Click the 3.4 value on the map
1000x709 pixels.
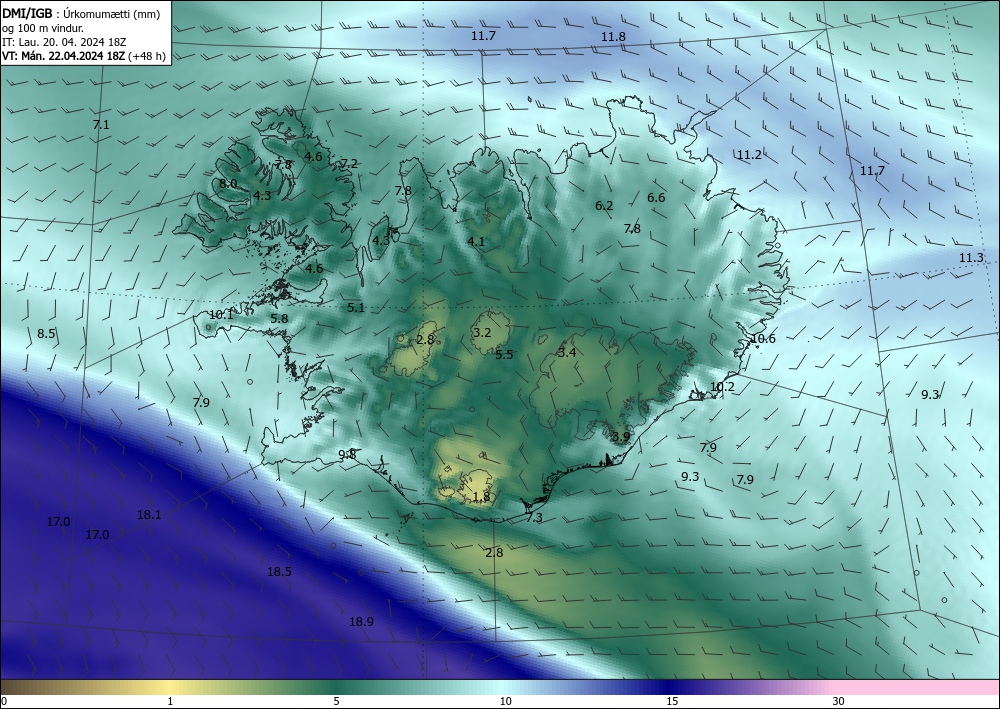(567, 353)
